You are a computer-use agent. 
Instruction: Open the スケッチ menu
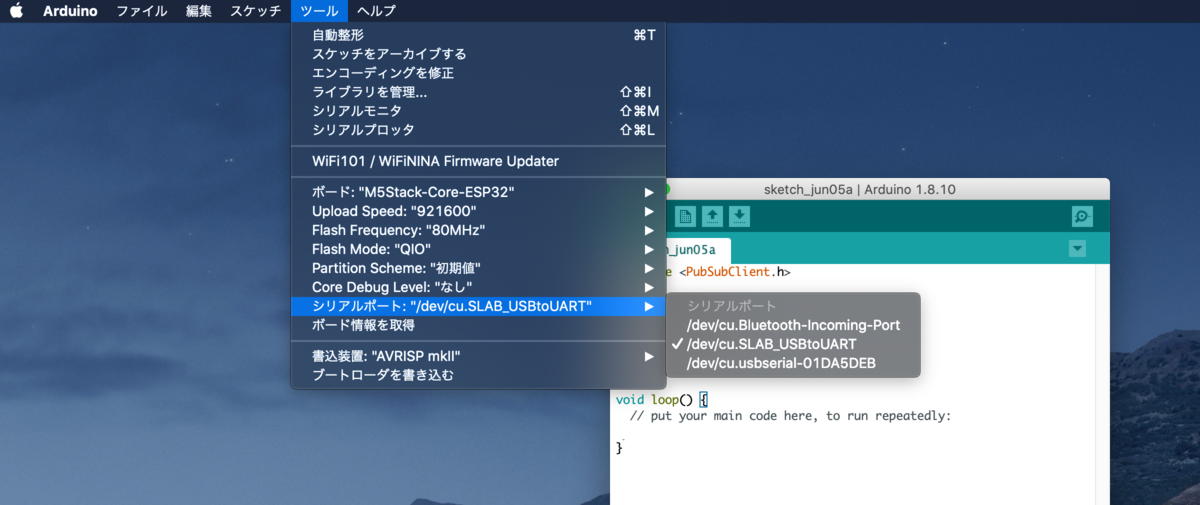coord(256,11)
